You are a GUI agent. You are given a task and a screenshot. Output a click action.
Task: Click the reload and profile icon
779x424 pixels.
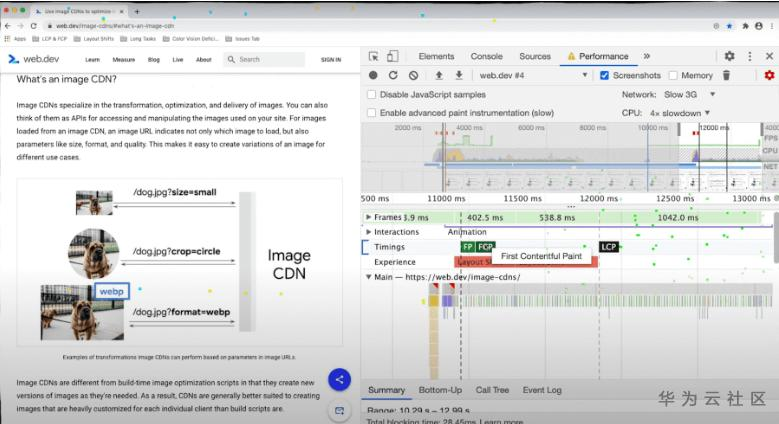(393, 75)
